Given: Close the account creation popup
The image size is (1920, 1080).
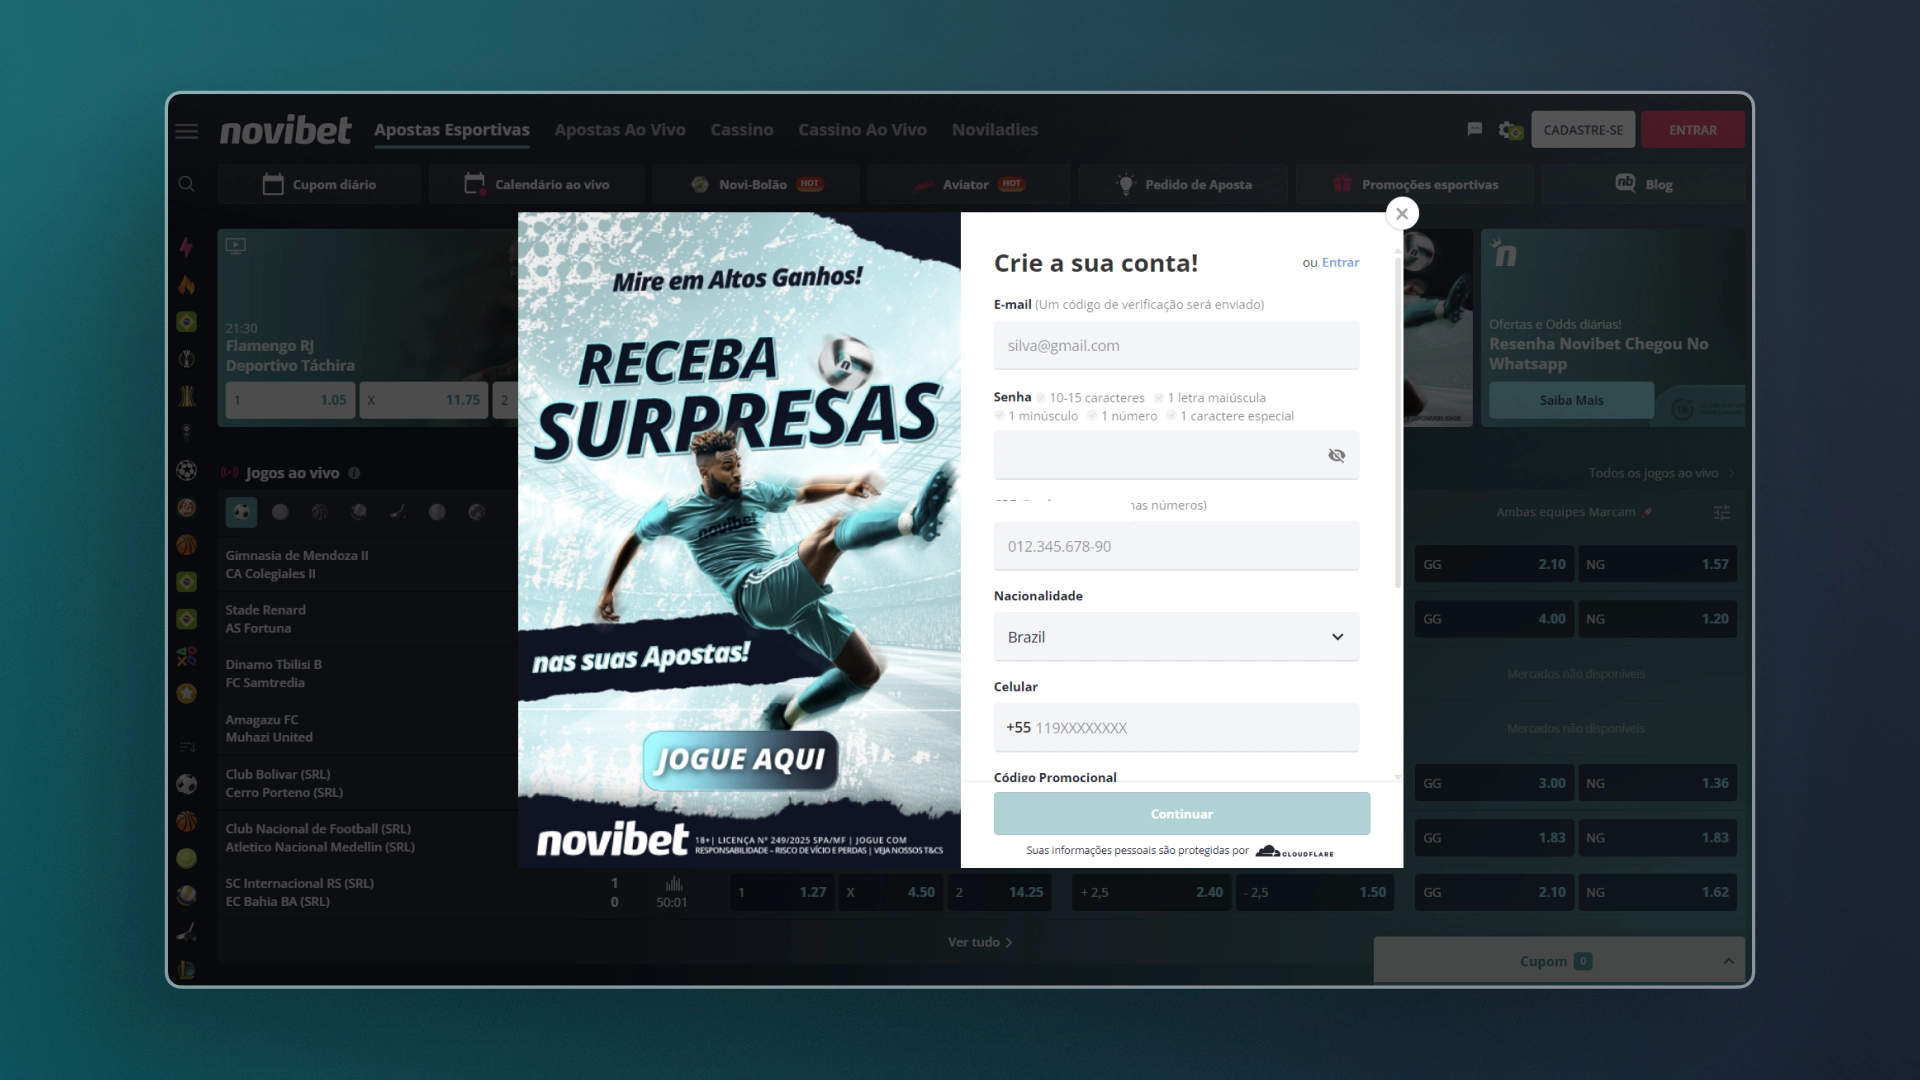Looking at the screenshot, I should point(1401,214).
